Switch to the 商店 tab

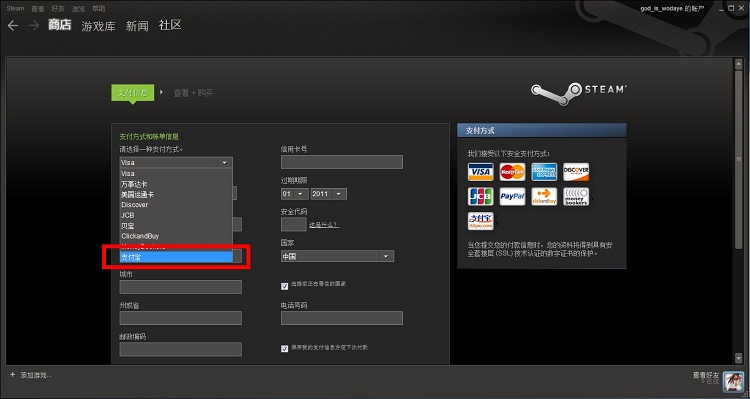click(x=60, y=25)
